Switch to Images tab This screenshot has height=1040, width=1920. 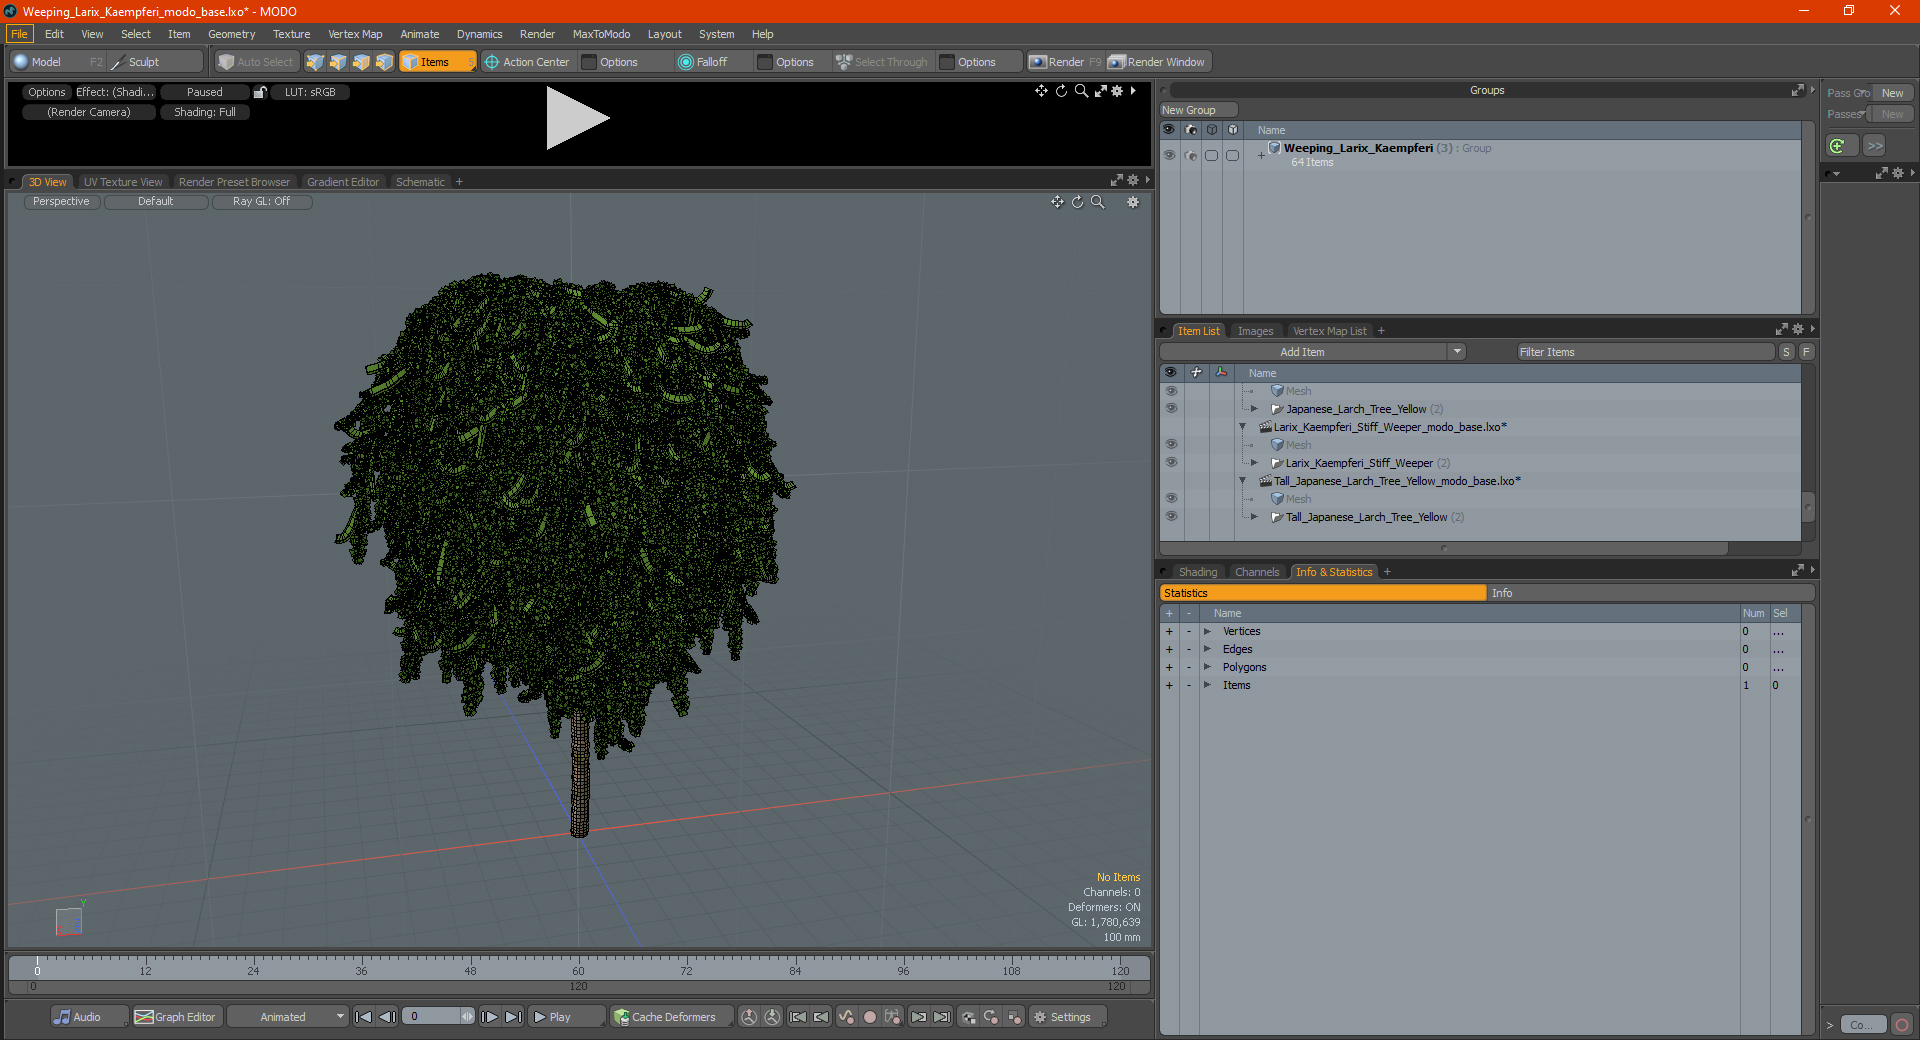coord(1255,331)
